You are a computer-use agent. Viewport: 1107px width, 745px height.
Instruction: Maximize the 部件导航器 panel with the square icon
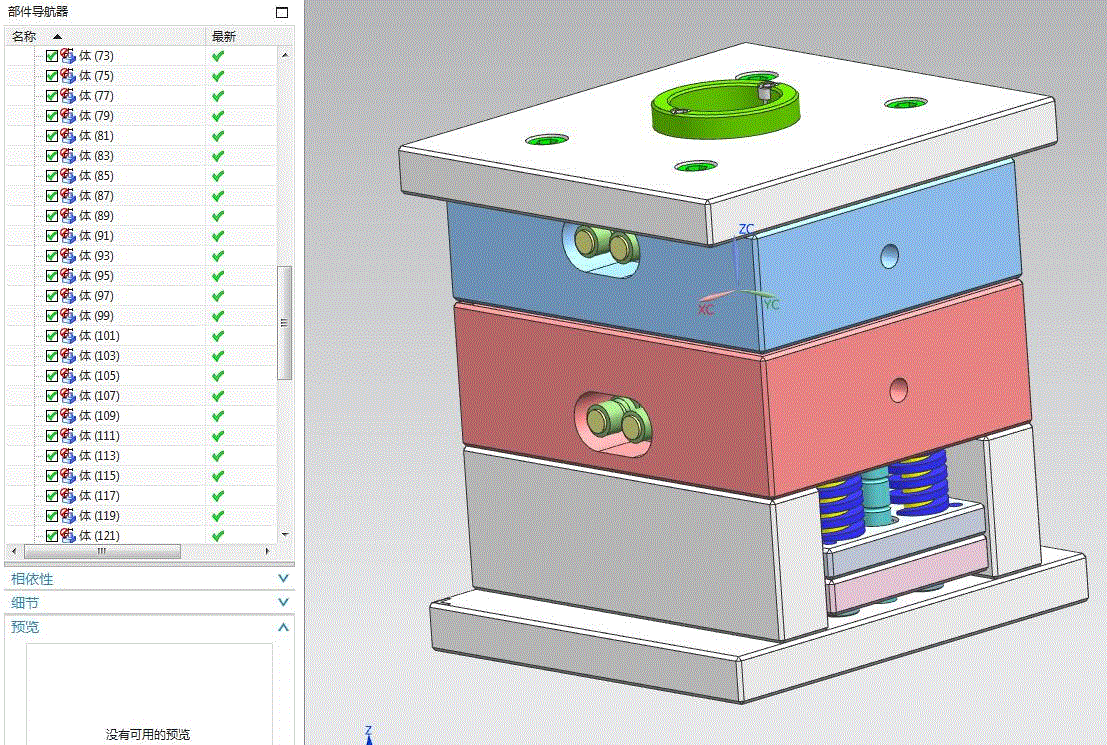tap(282, 12)
